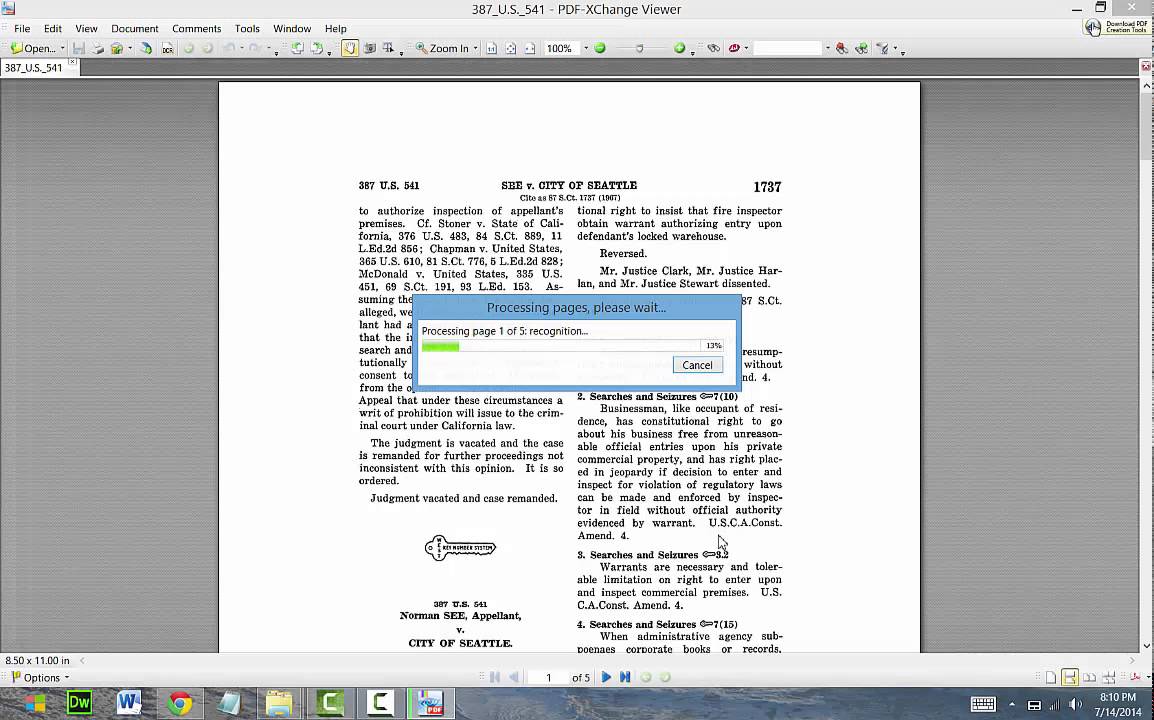The height and width of the screenshot is (720, 1154).
Task: Click the Fit Page icon
Action: pos(511,48)
